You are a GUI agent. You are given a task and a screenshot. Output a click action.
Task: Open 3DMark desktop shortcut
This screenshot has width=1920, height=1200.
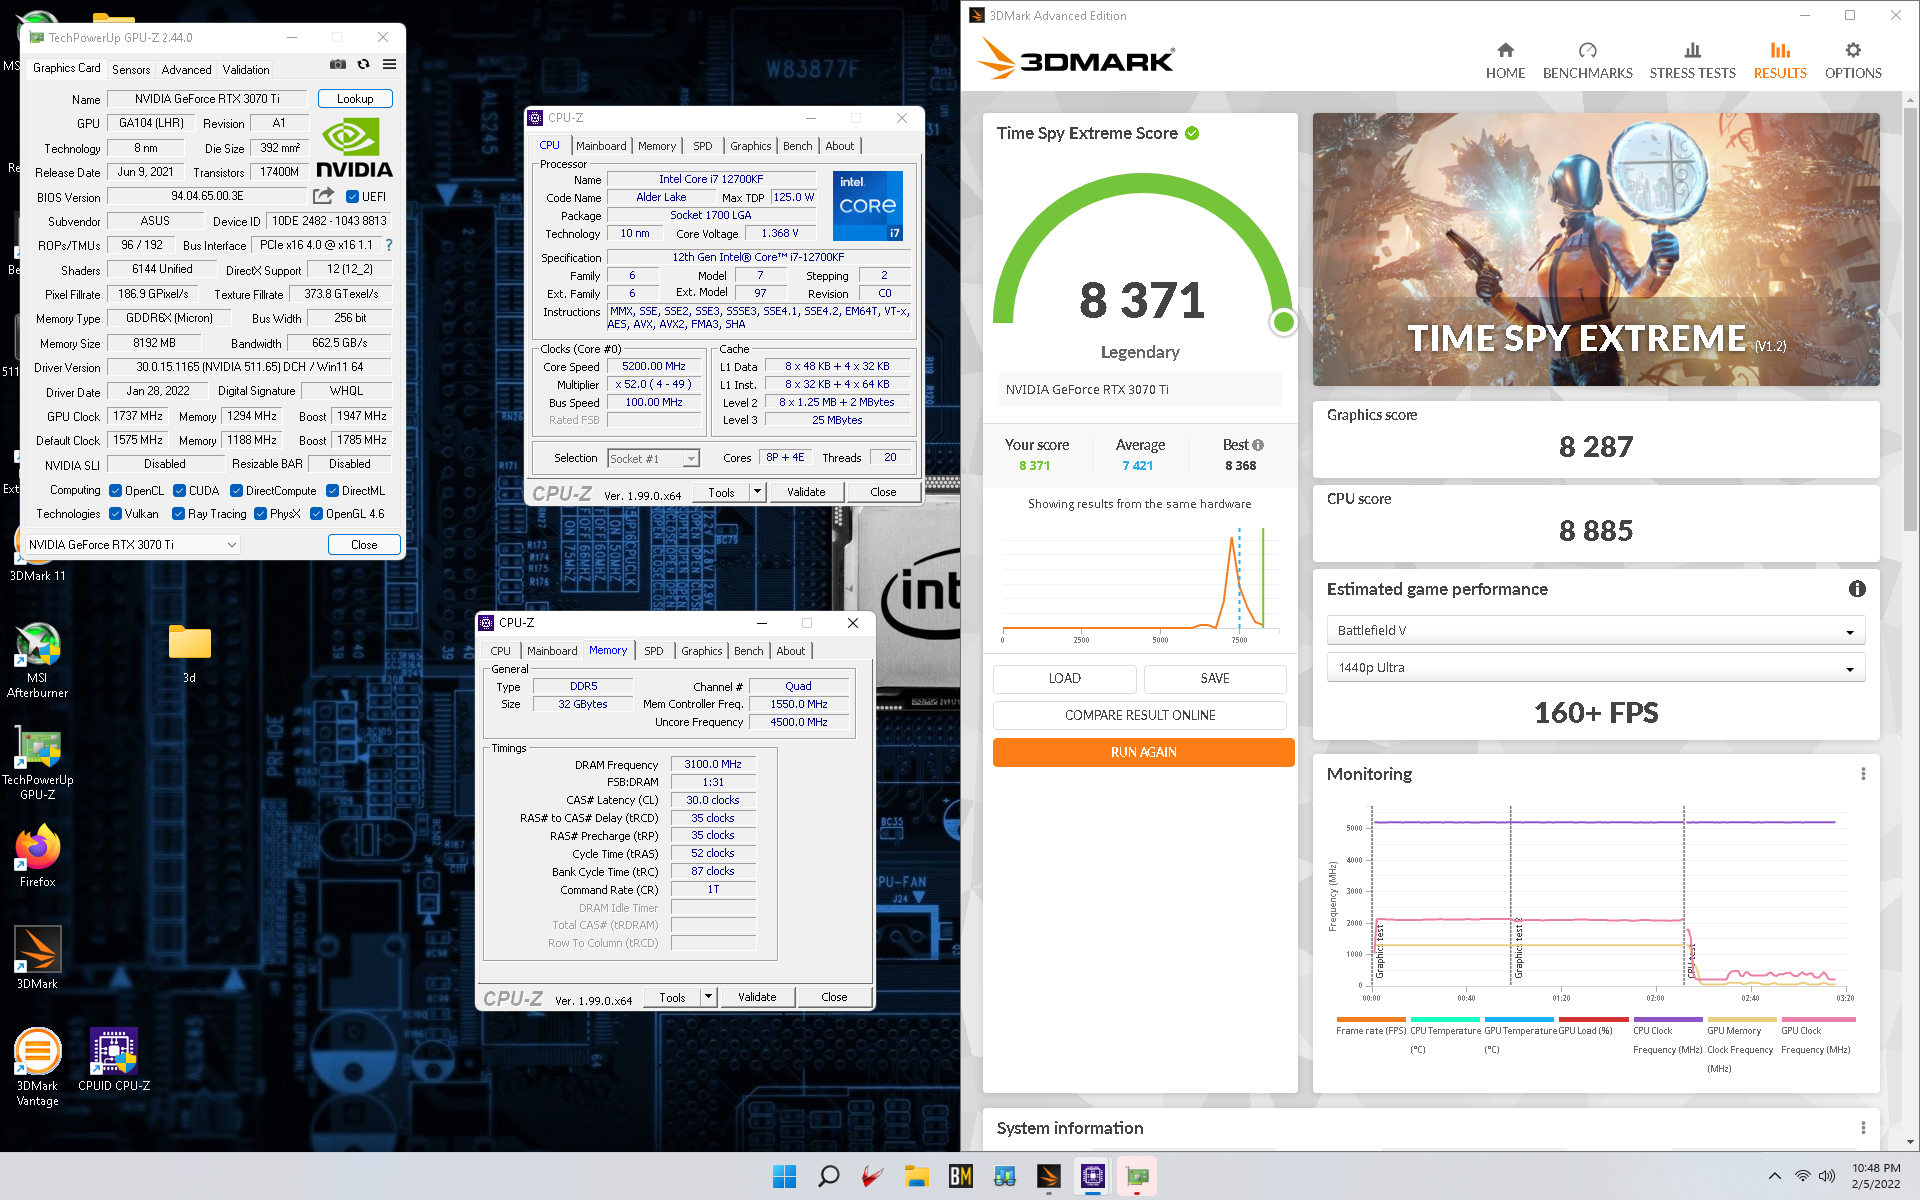[37, 958]
